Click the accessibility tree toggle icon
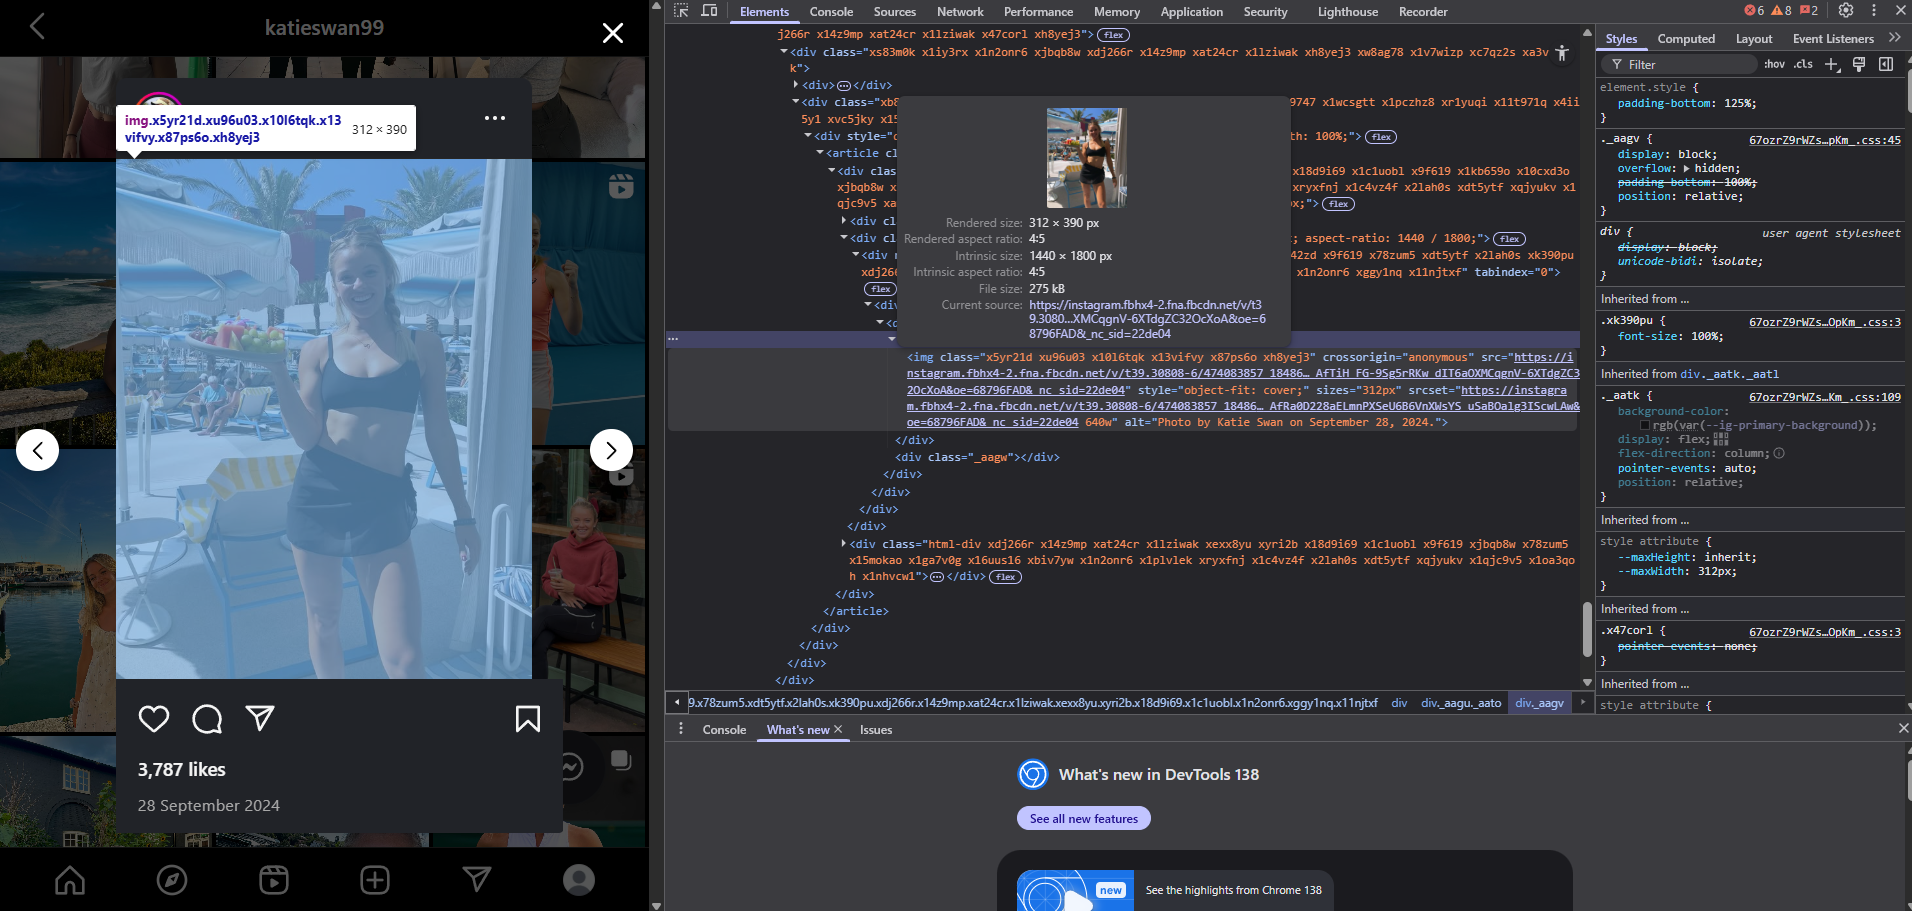The width and height of the screenshot is (1912, 911). click(1561, 53)
